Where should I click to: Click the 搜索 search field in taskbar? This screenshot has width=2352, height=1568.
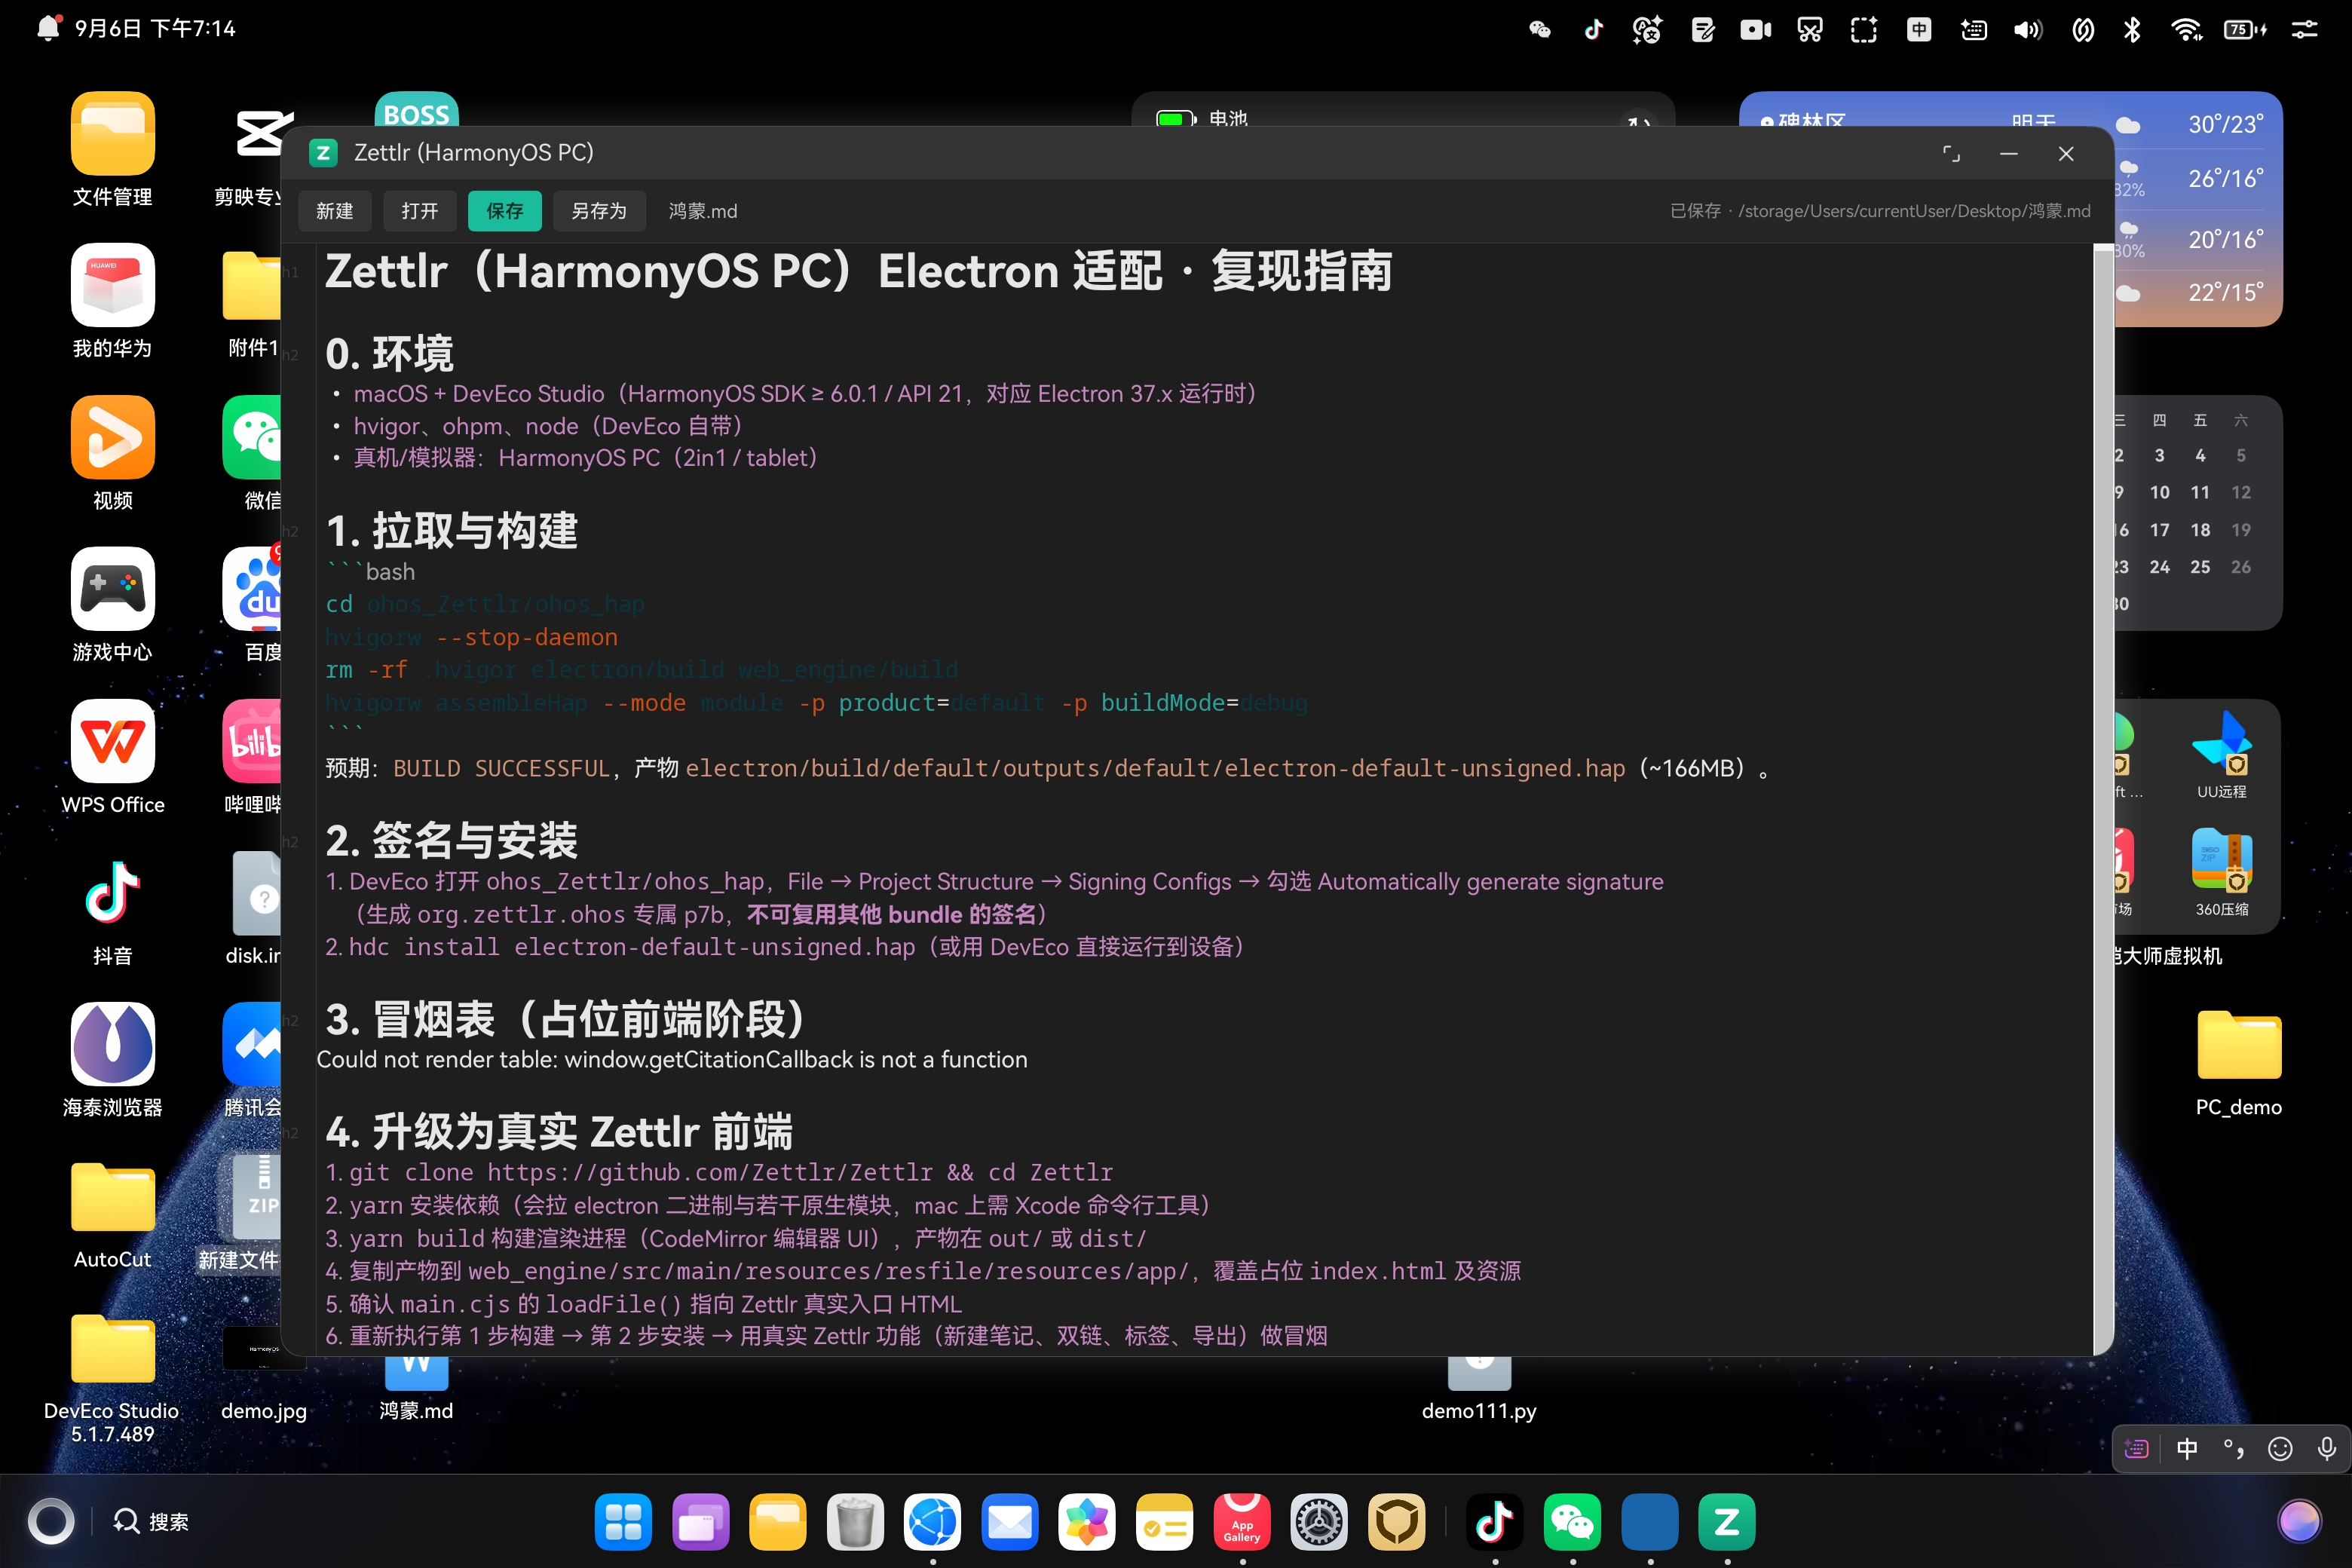point(150,1522)
